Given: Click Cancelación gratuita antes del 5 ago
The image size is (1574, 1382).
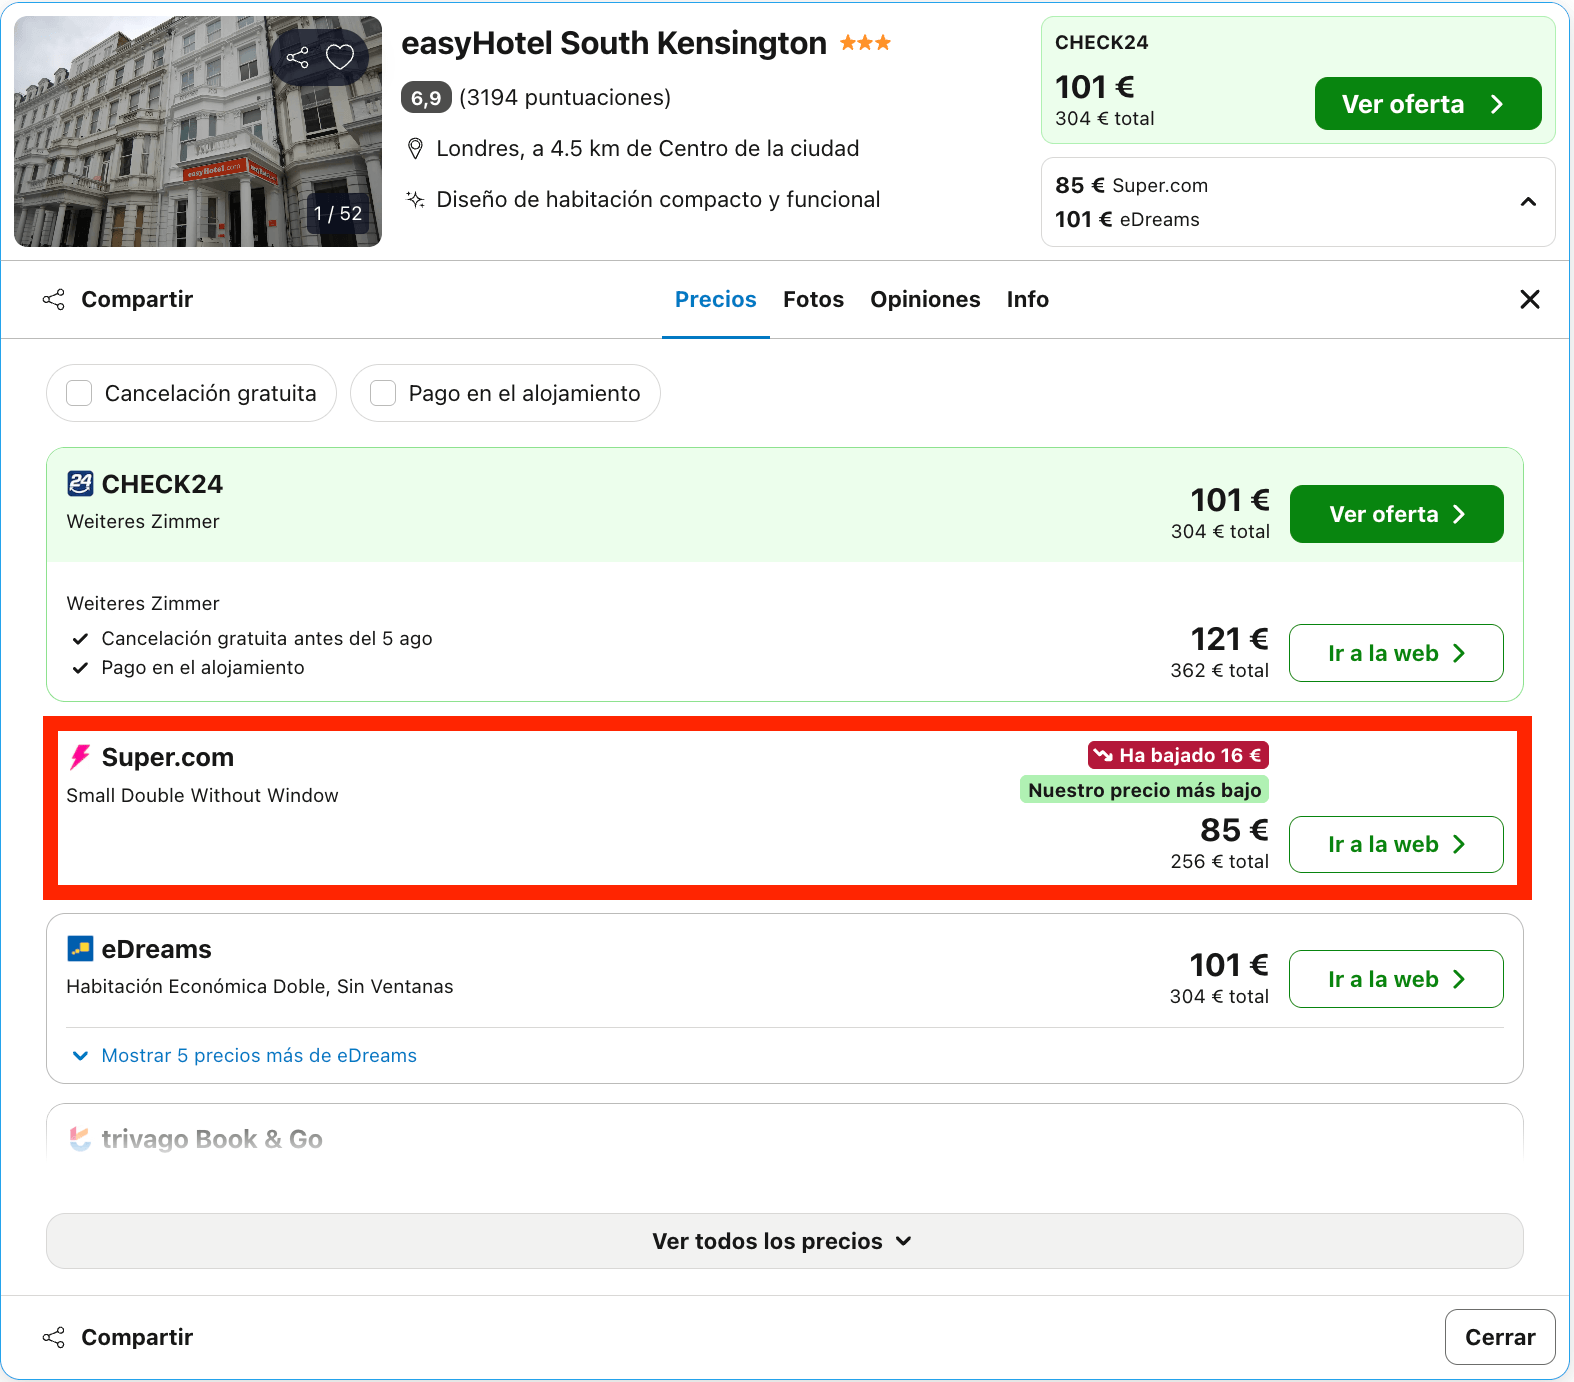Looking at the screenshot, I should [267, 638].
